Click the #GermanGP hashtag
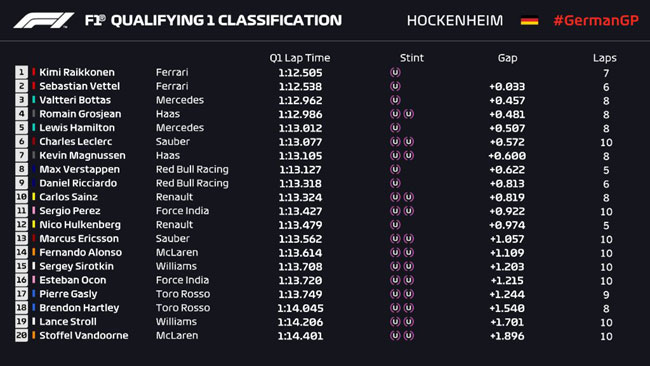 (596, 20)
